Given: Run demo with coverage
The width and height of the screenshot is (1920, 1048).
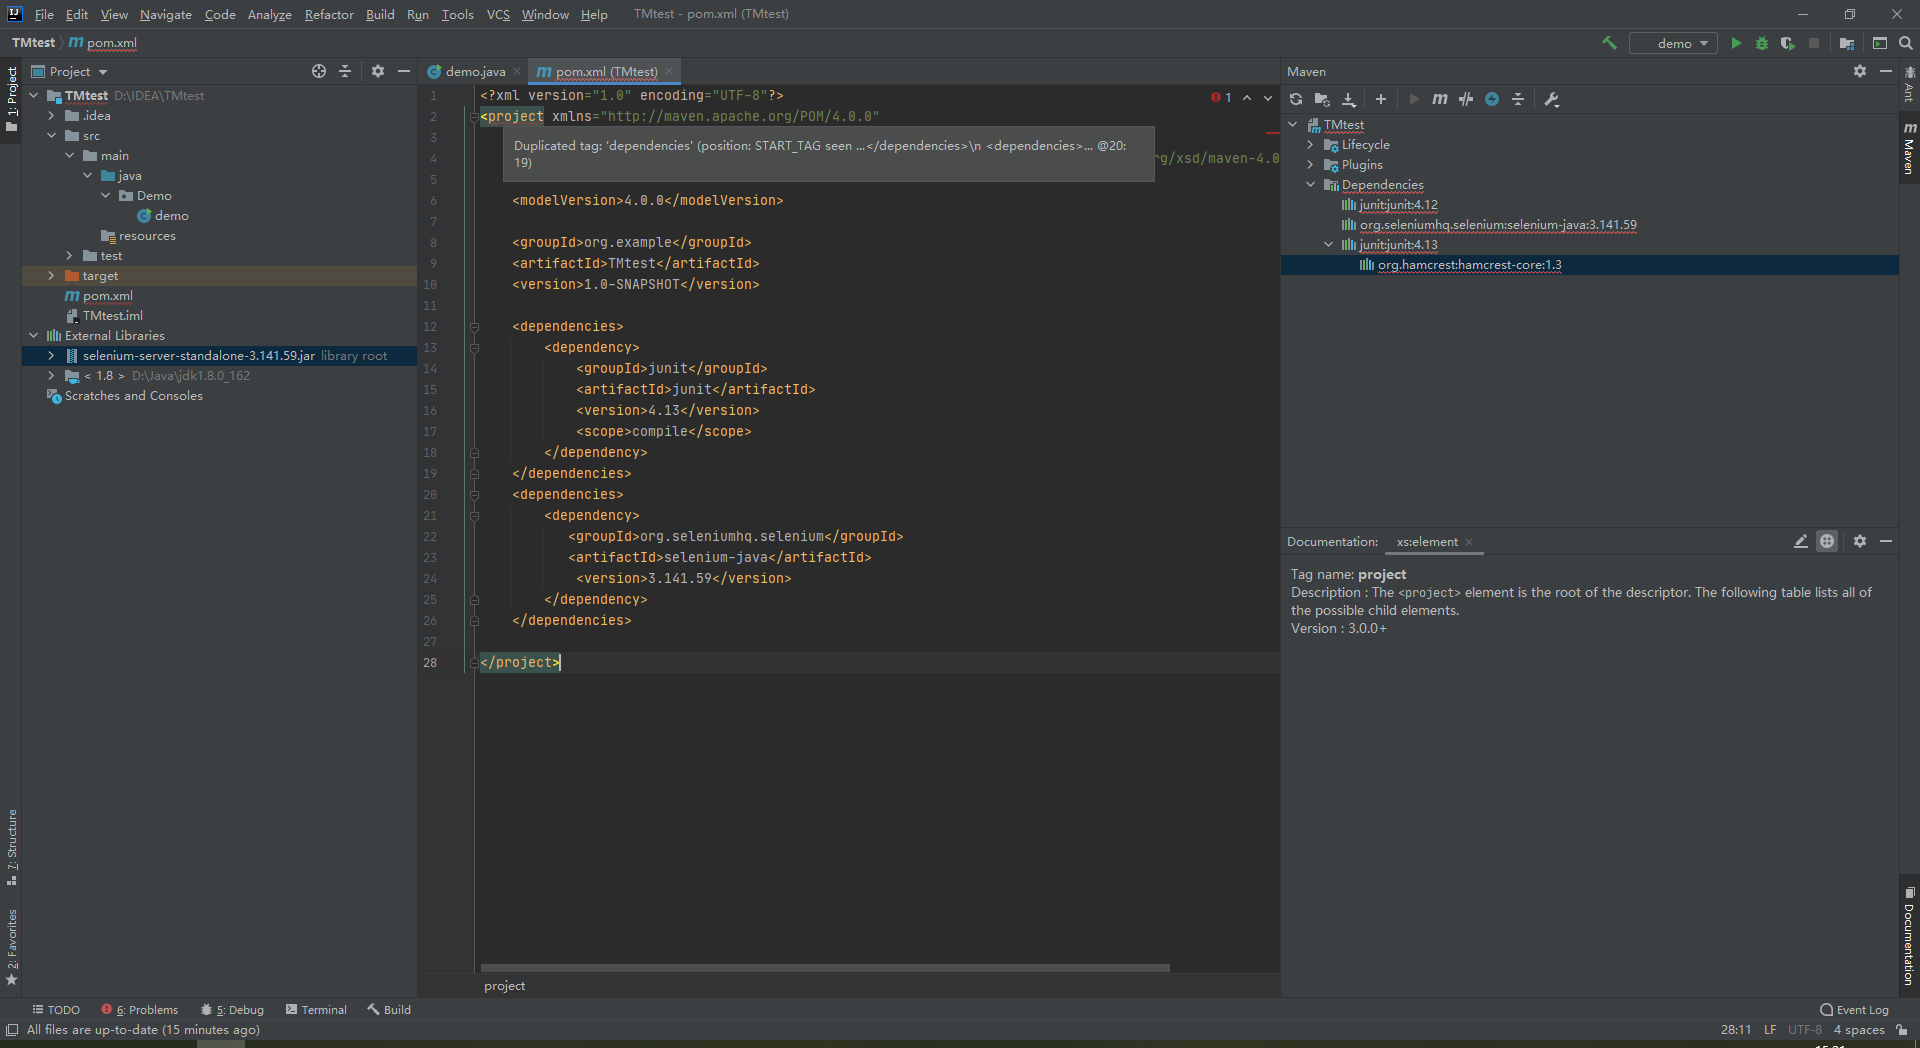Looking at the screenshot, I should point(1788,43).
